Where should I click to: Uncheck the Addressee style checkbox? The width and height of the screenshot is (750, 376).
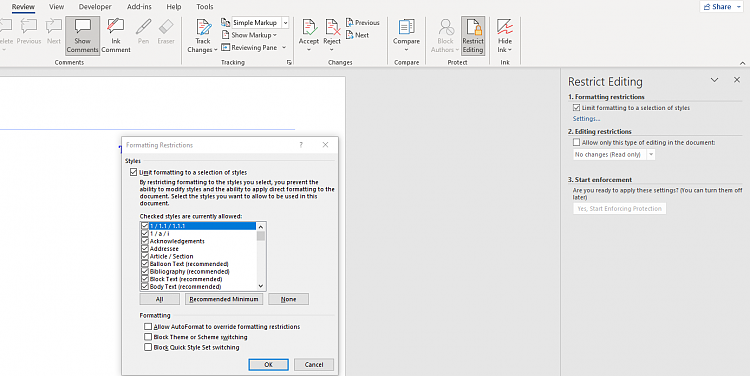[145, 249]
